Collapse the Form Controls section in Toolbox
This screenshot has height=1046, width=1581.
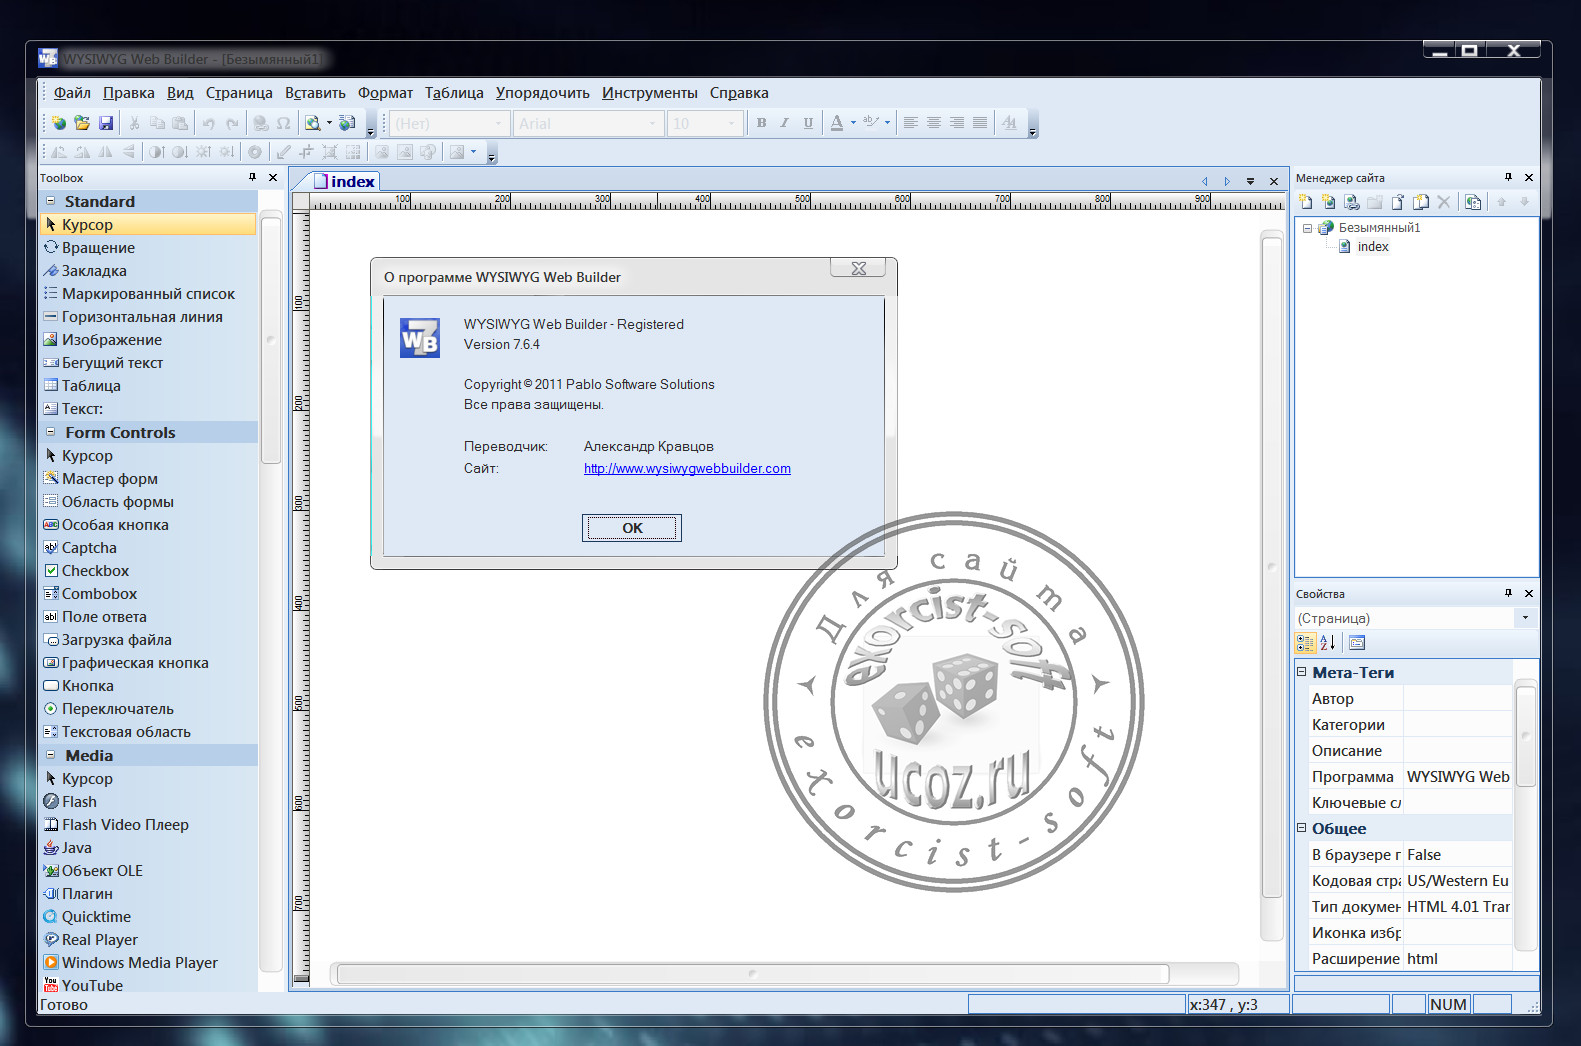(51, 432)
